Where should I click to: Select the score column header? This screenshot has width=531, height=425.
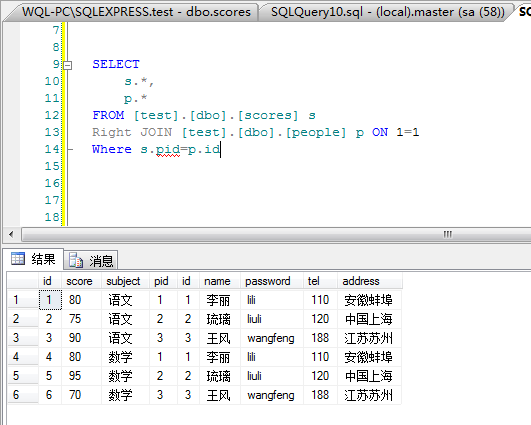(79, 281)
